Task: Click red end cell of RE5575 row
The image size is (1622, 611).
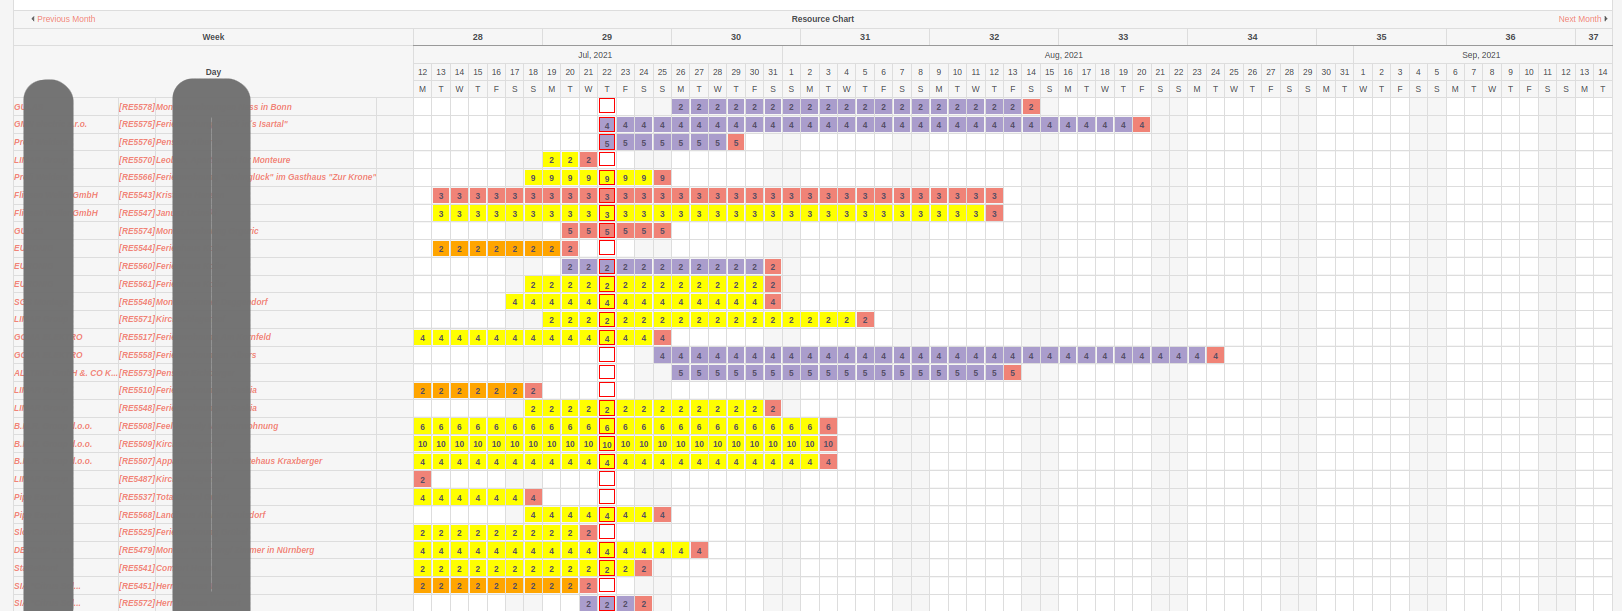Action: click(1142, 125)
